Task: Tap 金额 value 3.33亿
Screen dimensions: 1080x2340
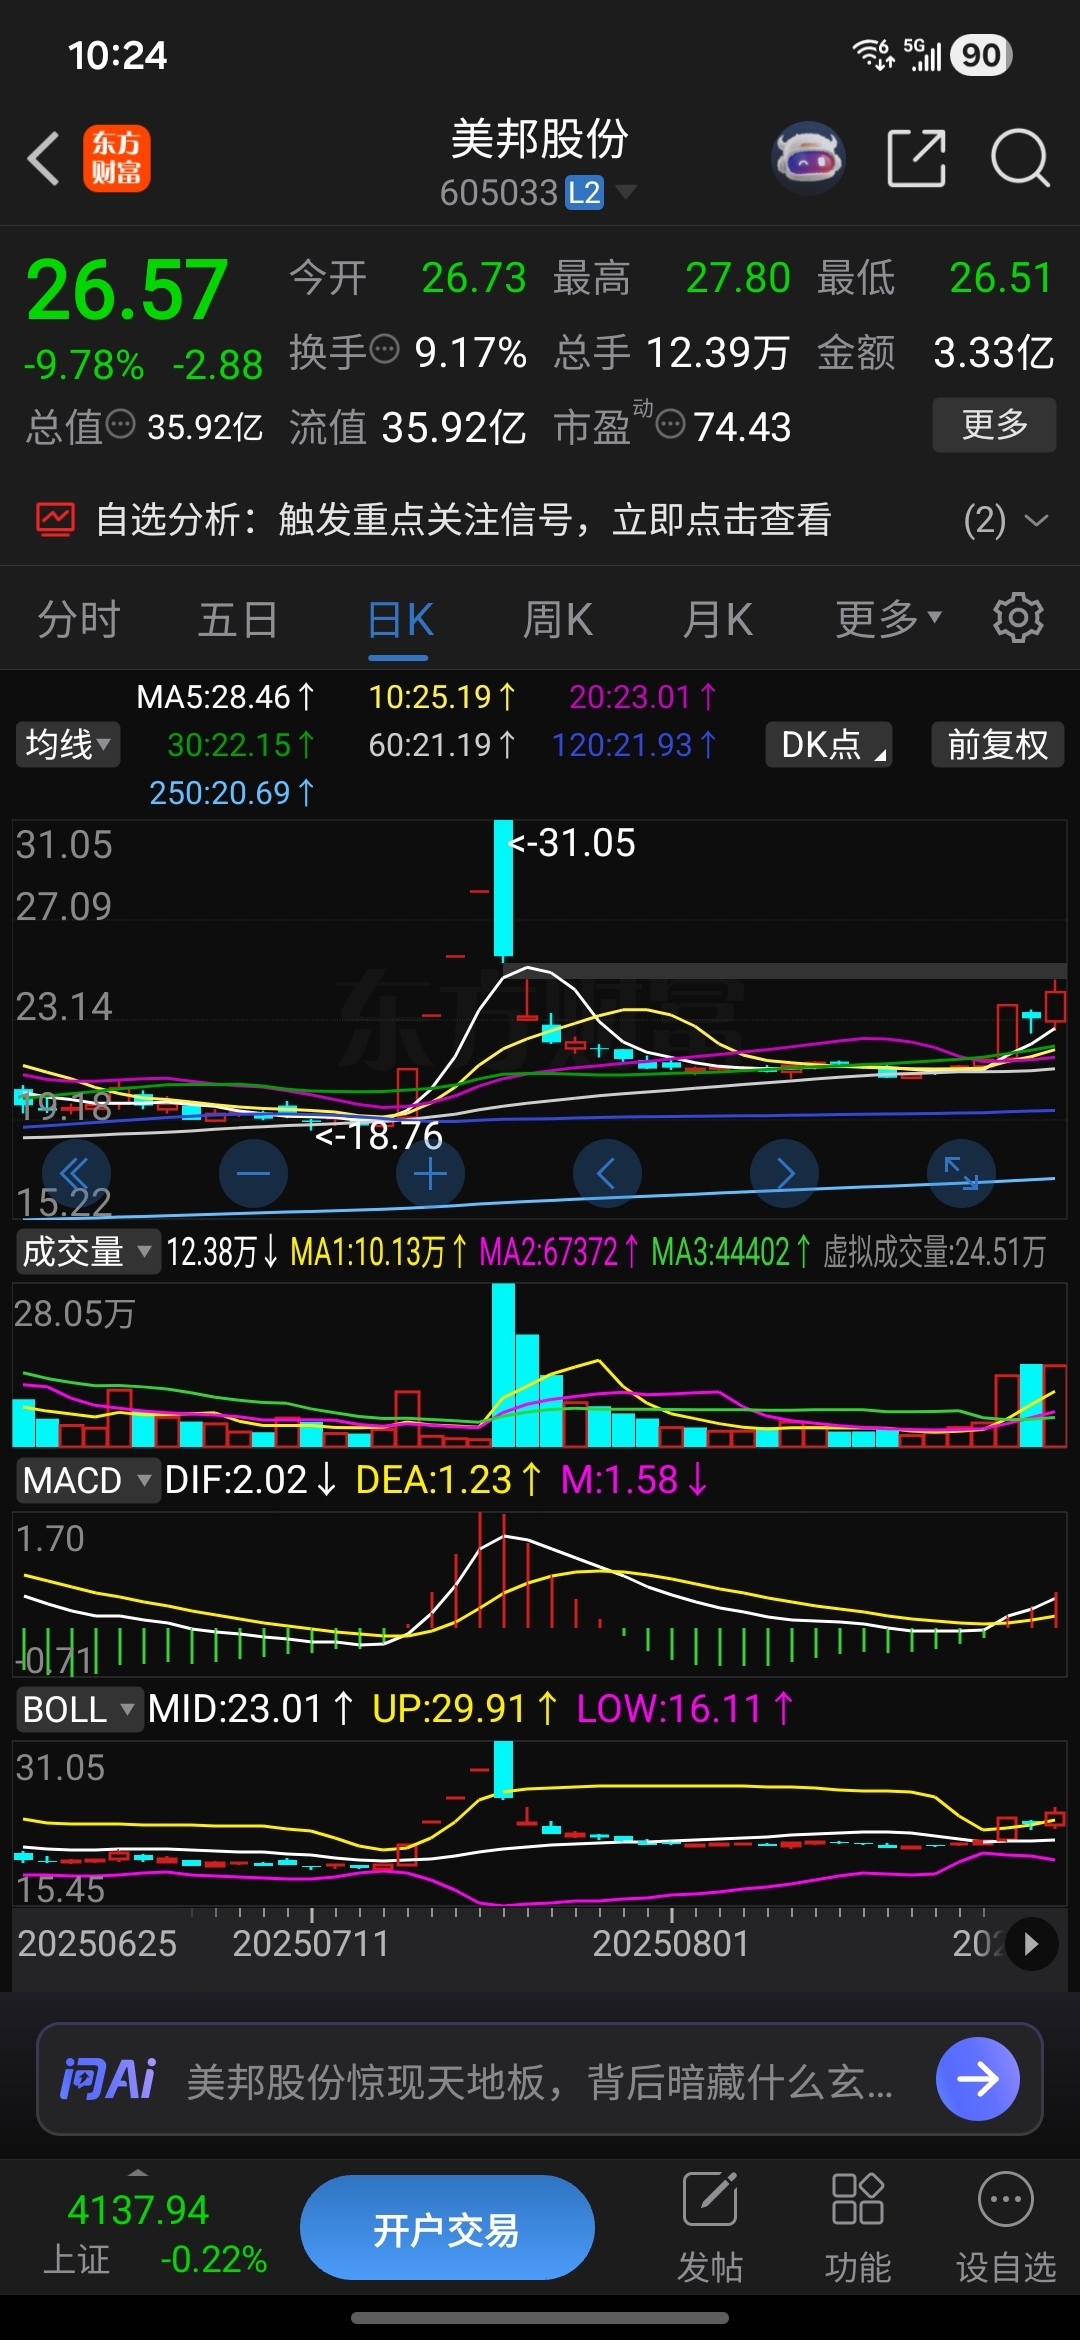Action: point(994,352)
